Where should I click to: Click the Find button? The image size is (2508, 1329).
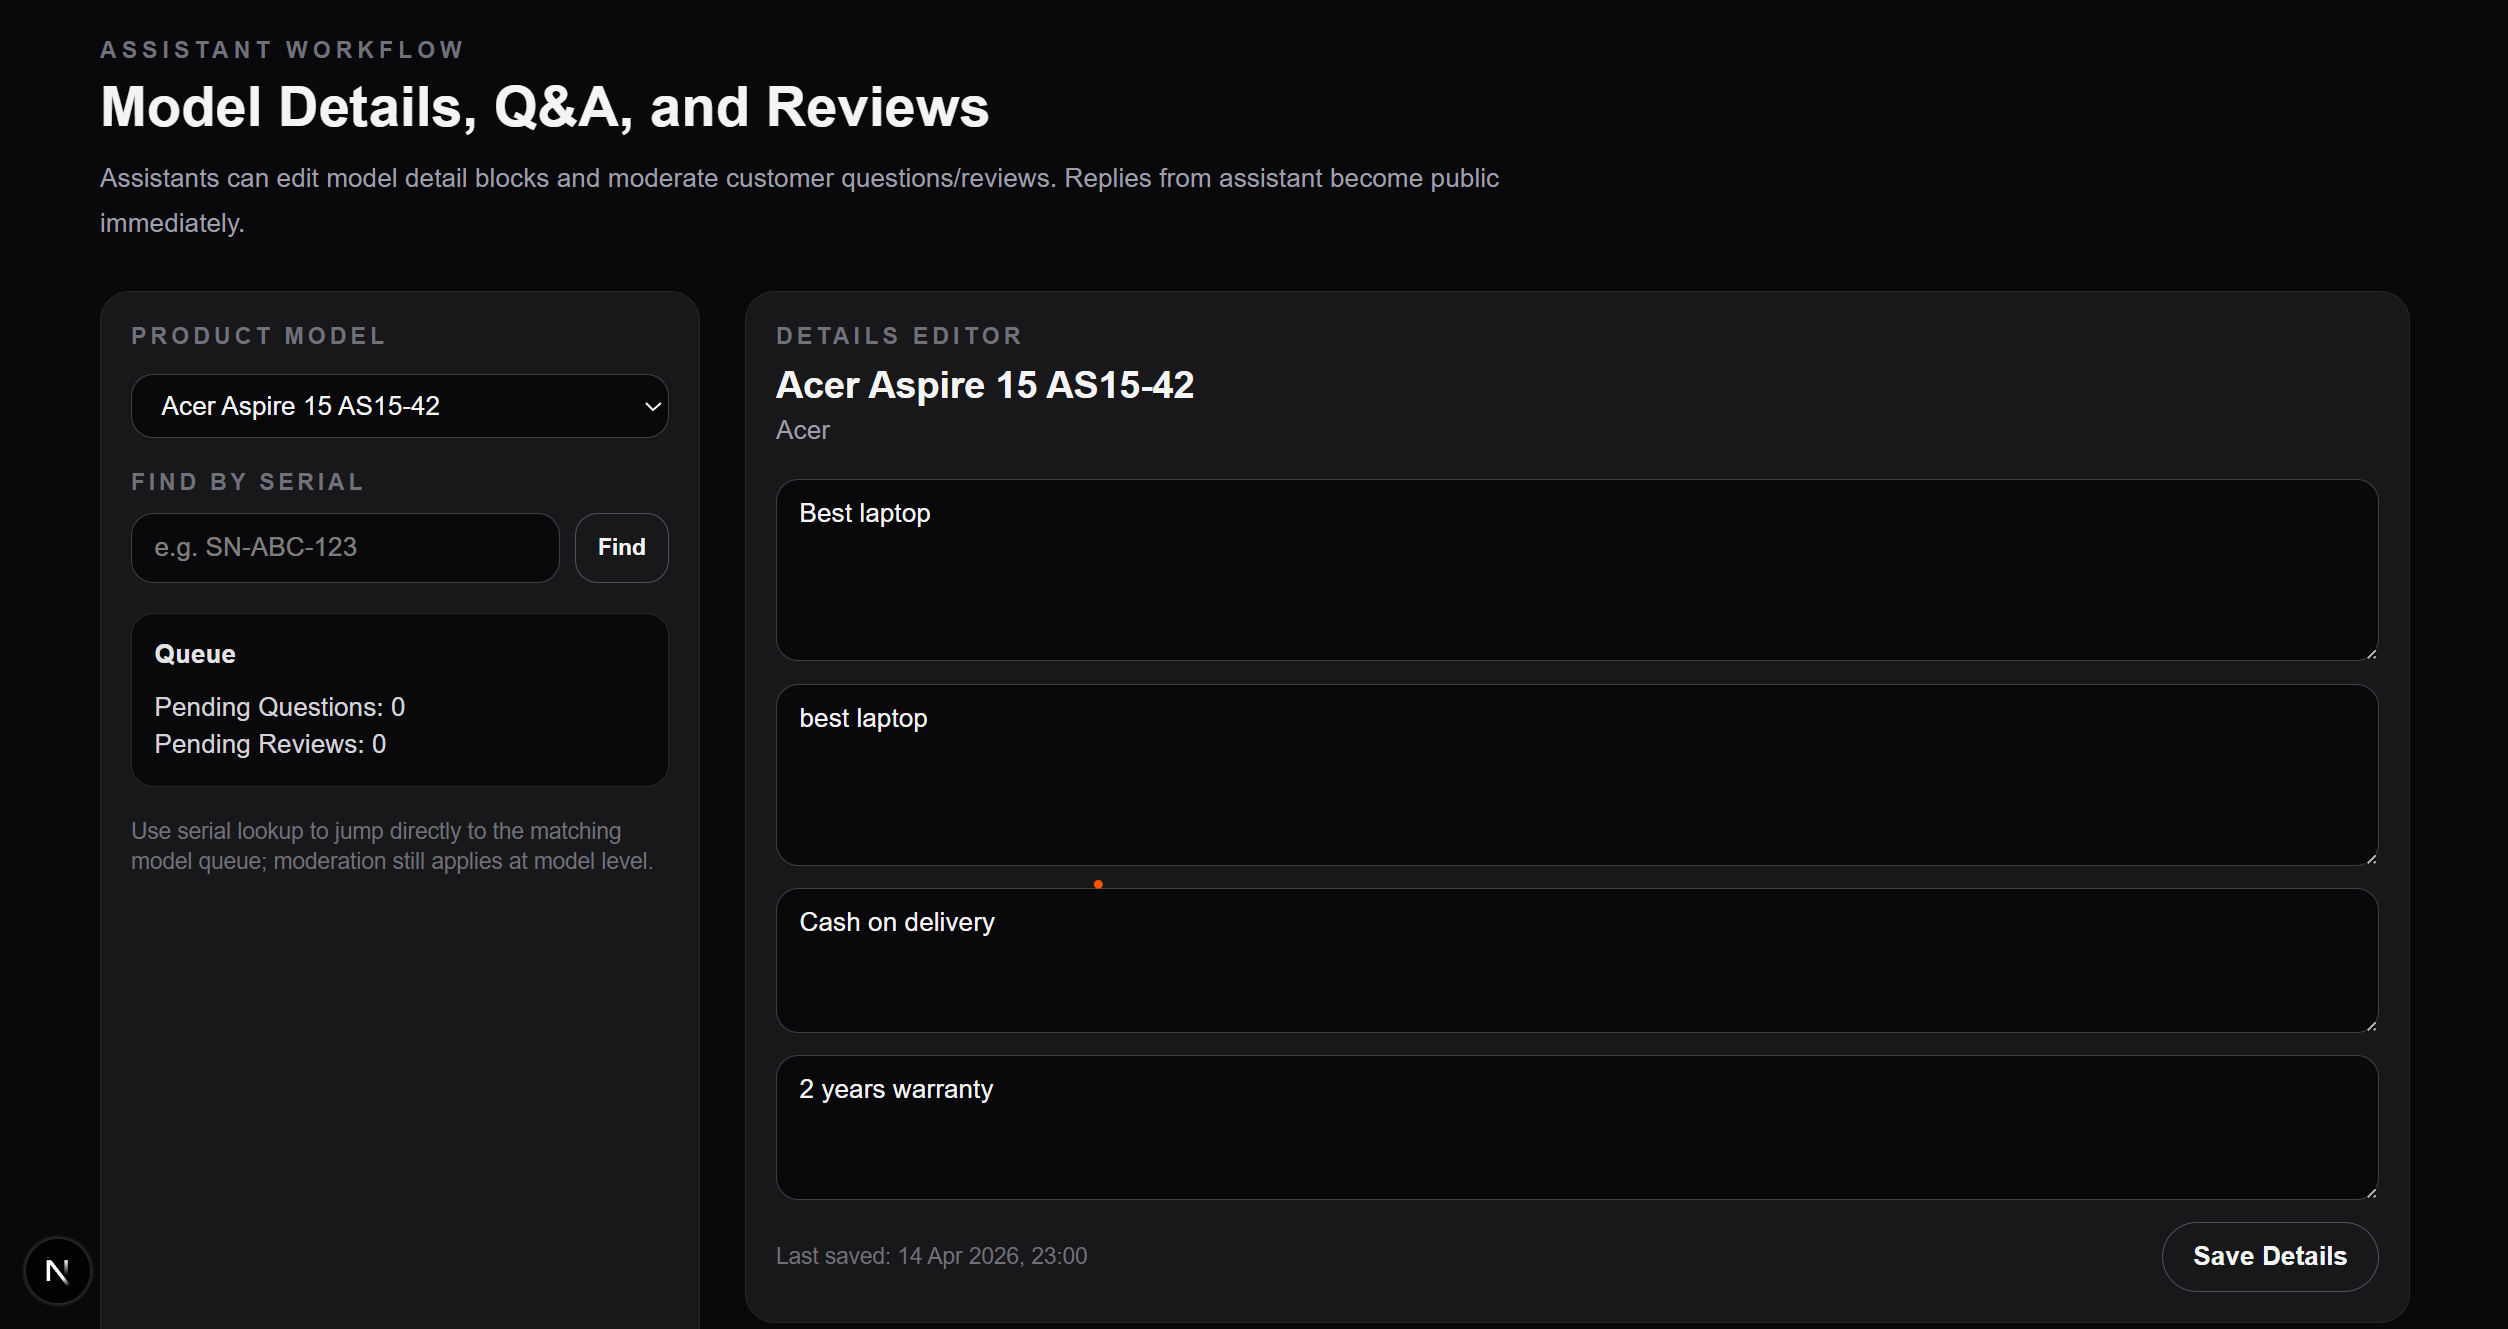pyautogui.click(x=621, y=547)
